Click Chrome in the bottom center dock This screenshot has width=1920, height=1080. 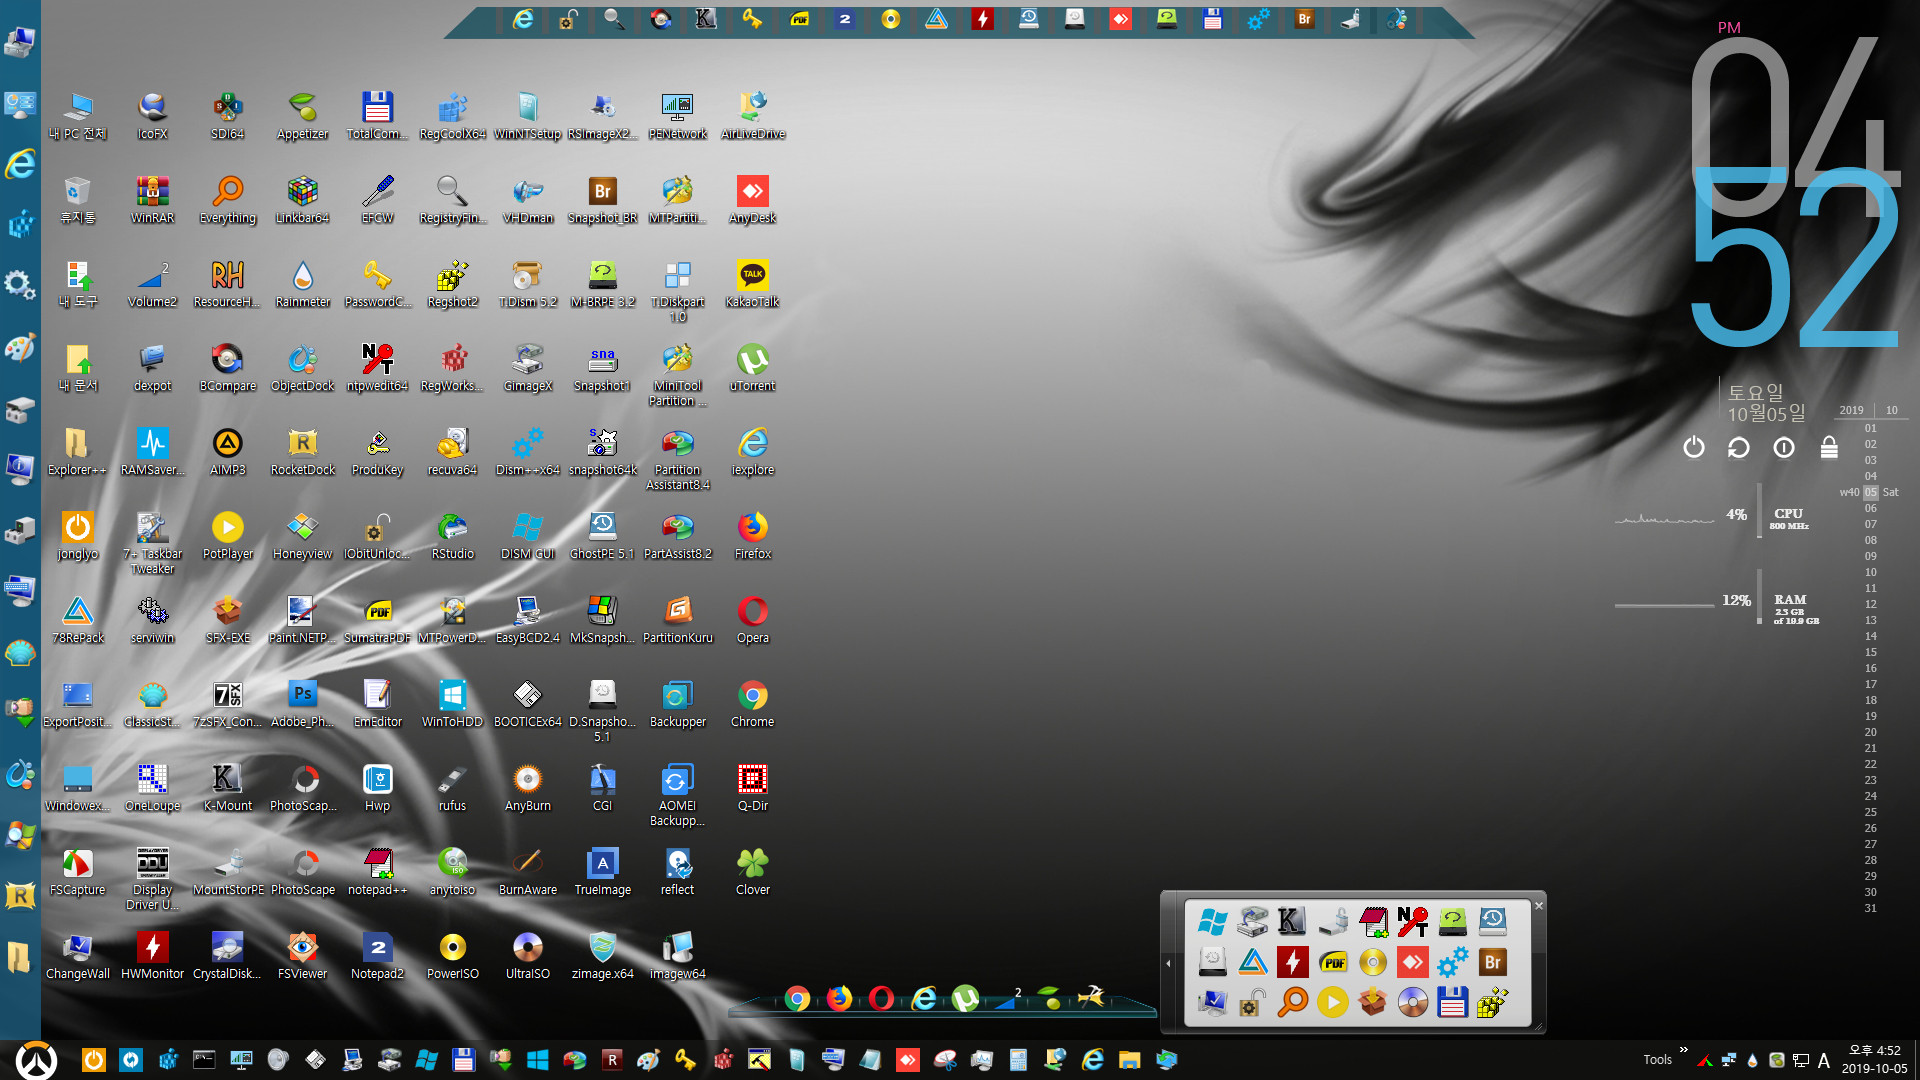(797, 998)
